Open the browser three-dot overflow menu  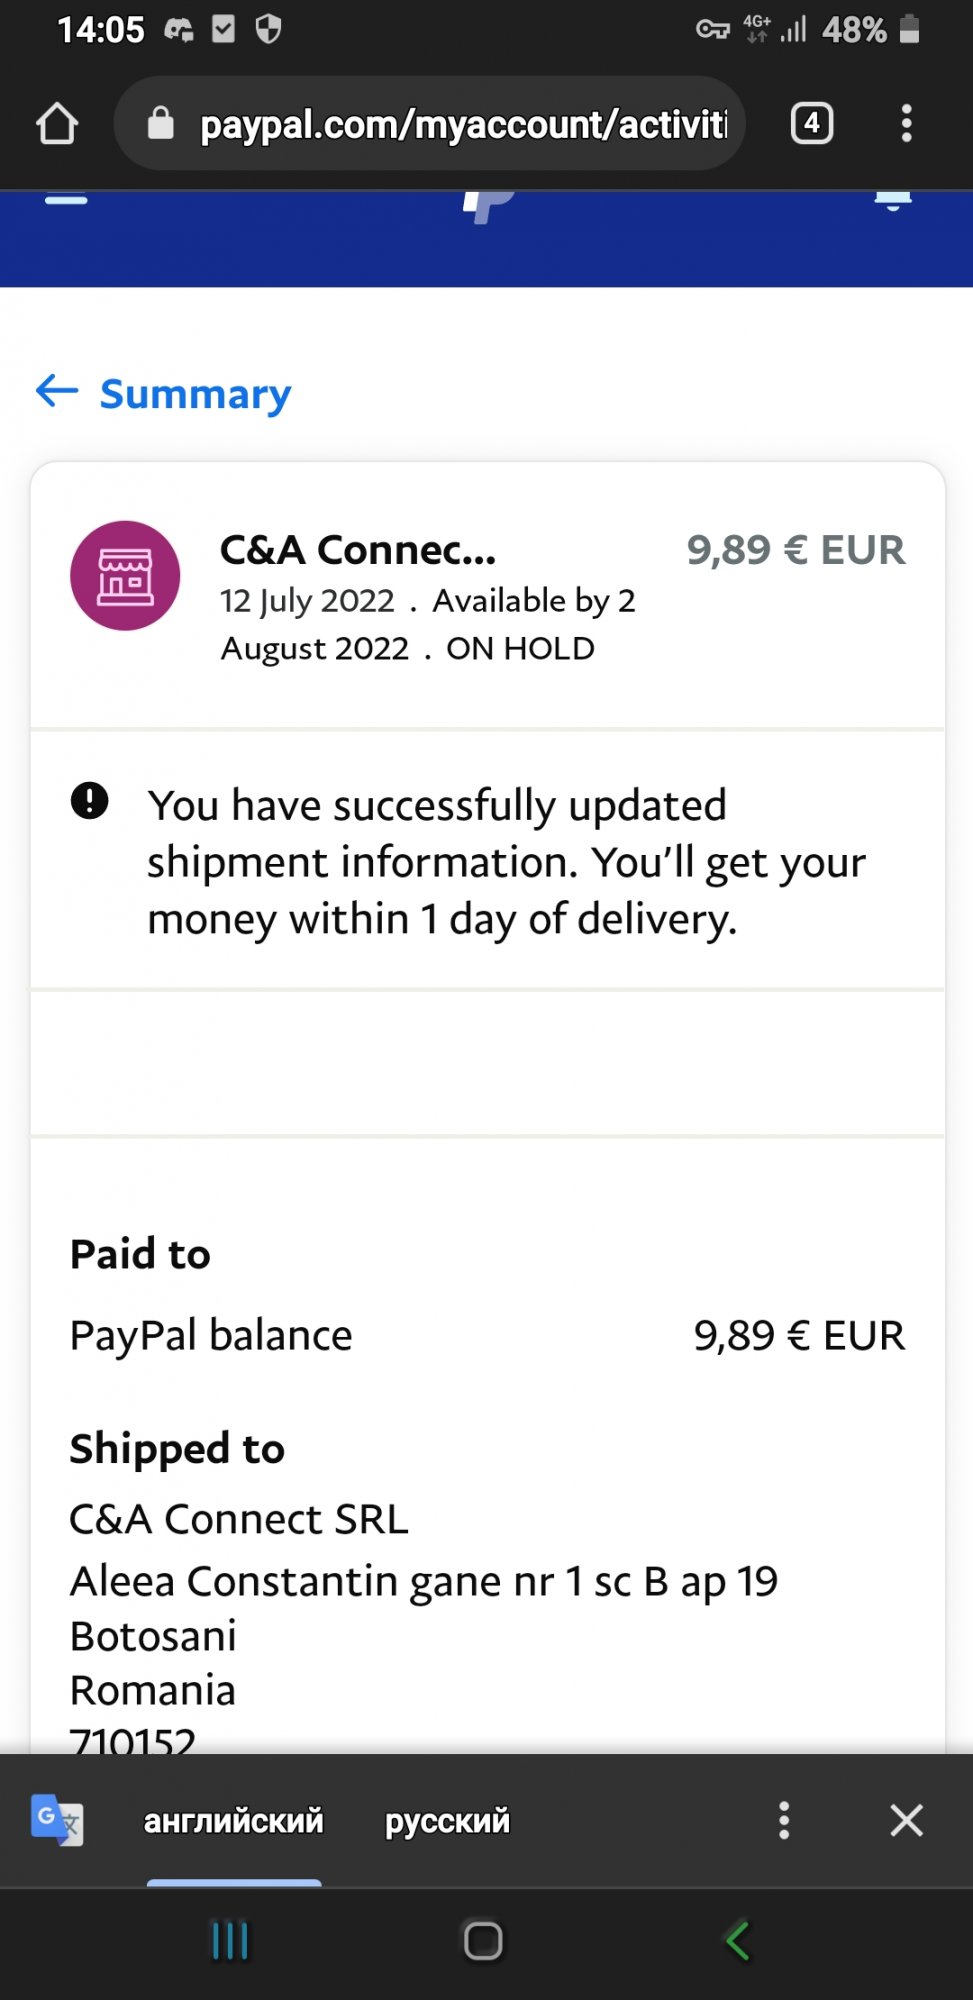pos(906,124)
